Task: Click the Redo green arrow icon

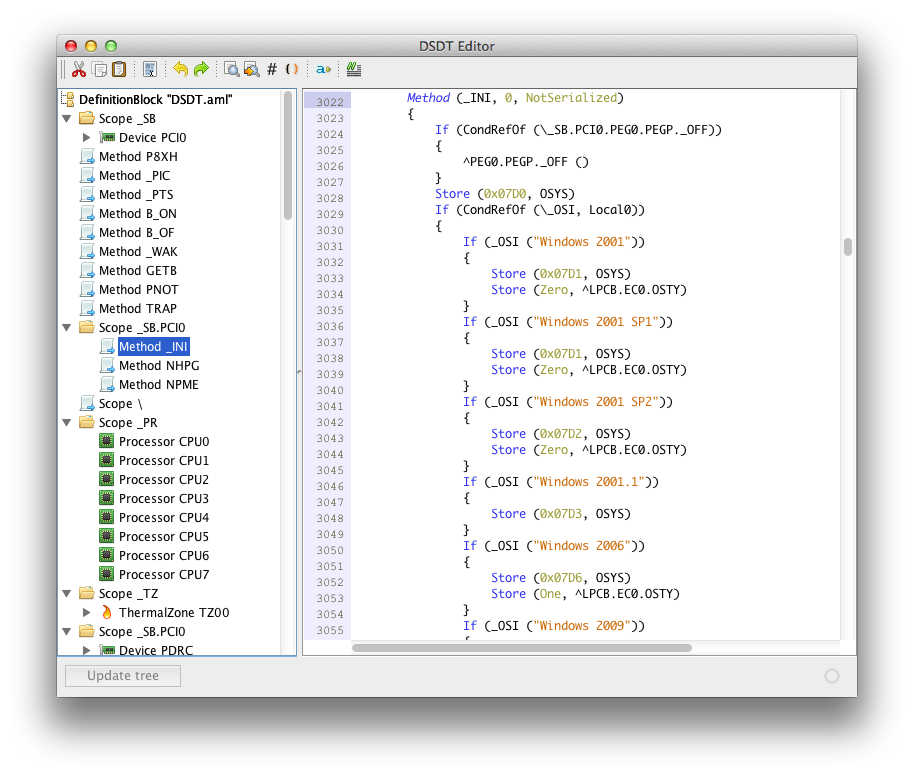Action: (201, 69)
